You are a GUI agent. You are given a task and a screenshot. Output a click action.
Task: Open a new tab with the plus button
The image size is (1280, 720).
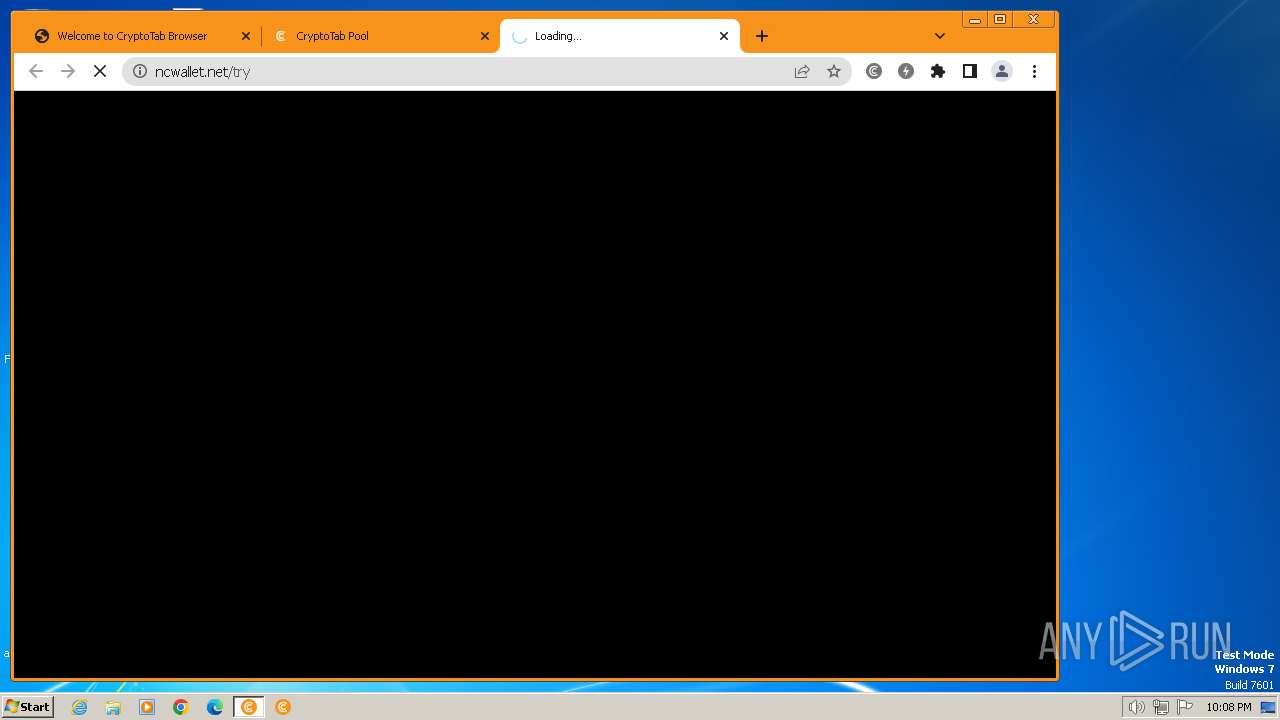[762, 36]
